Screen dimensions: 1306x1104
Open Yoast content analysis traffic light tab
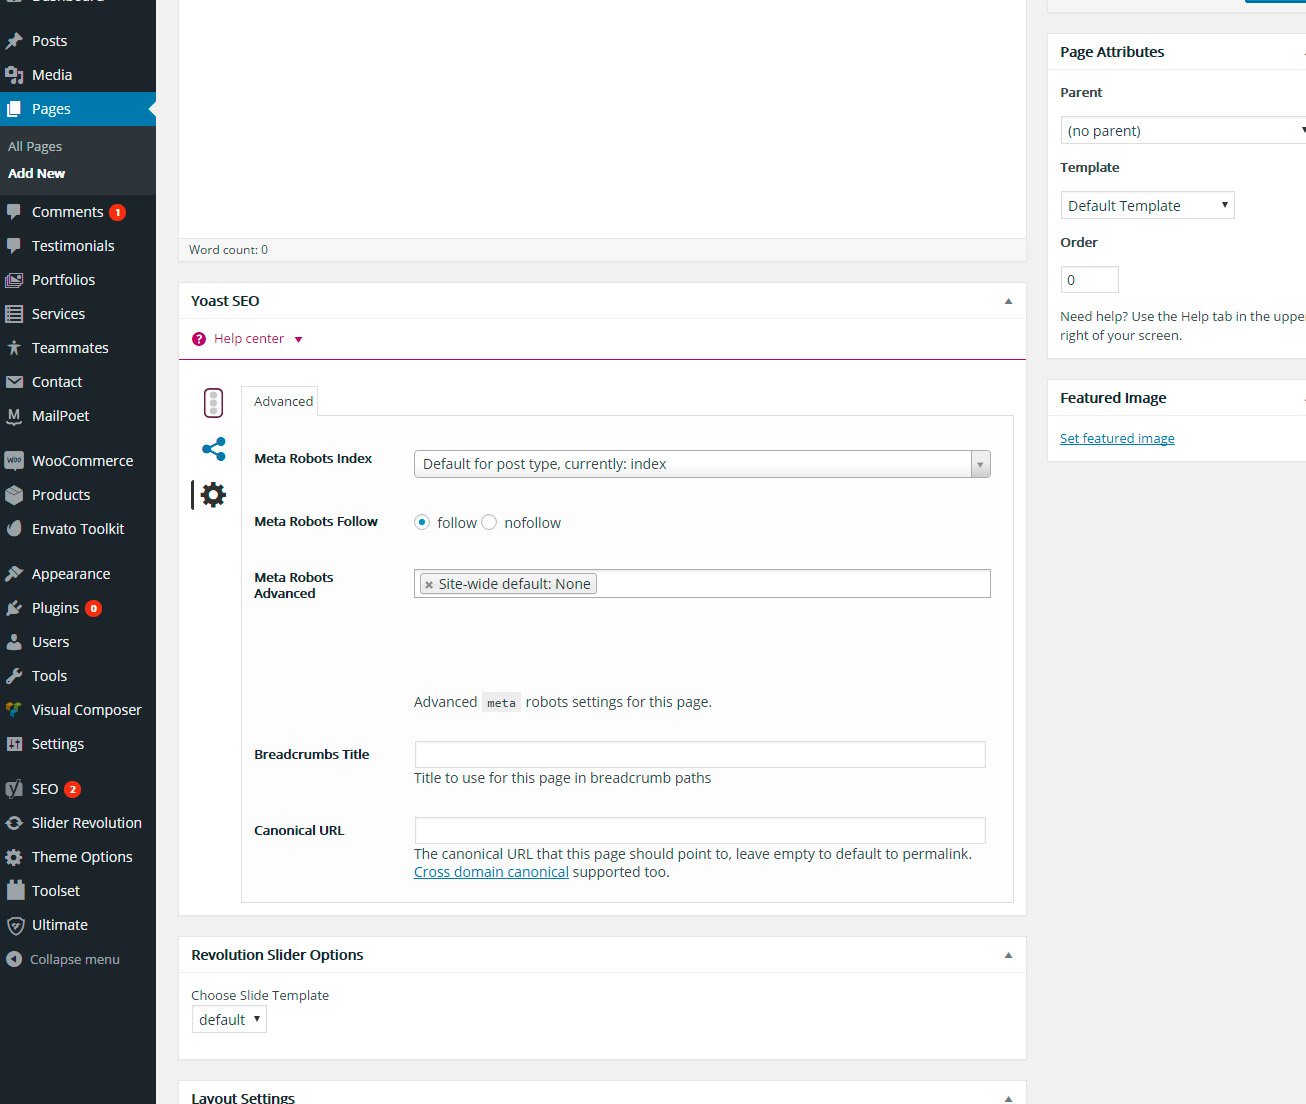point(213,403)
